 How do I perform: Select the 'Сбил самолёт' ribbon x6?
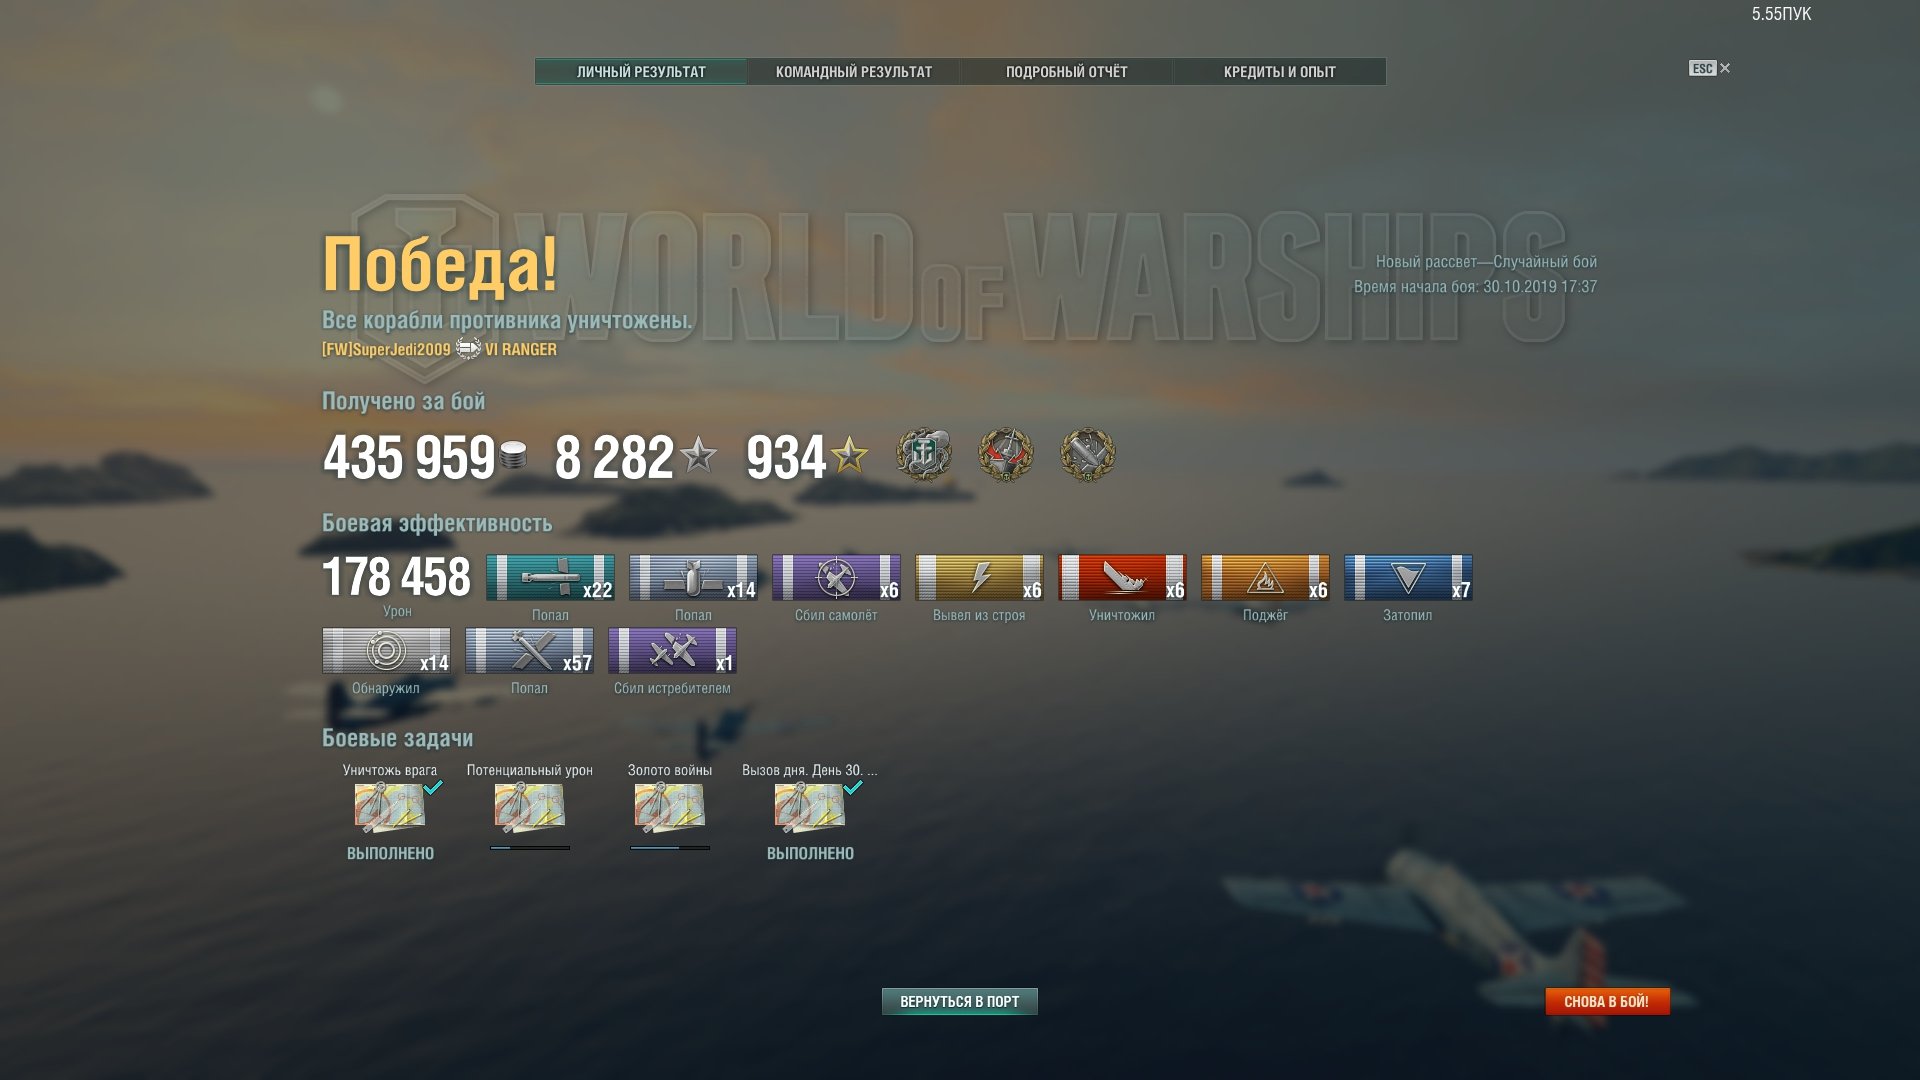836,577
